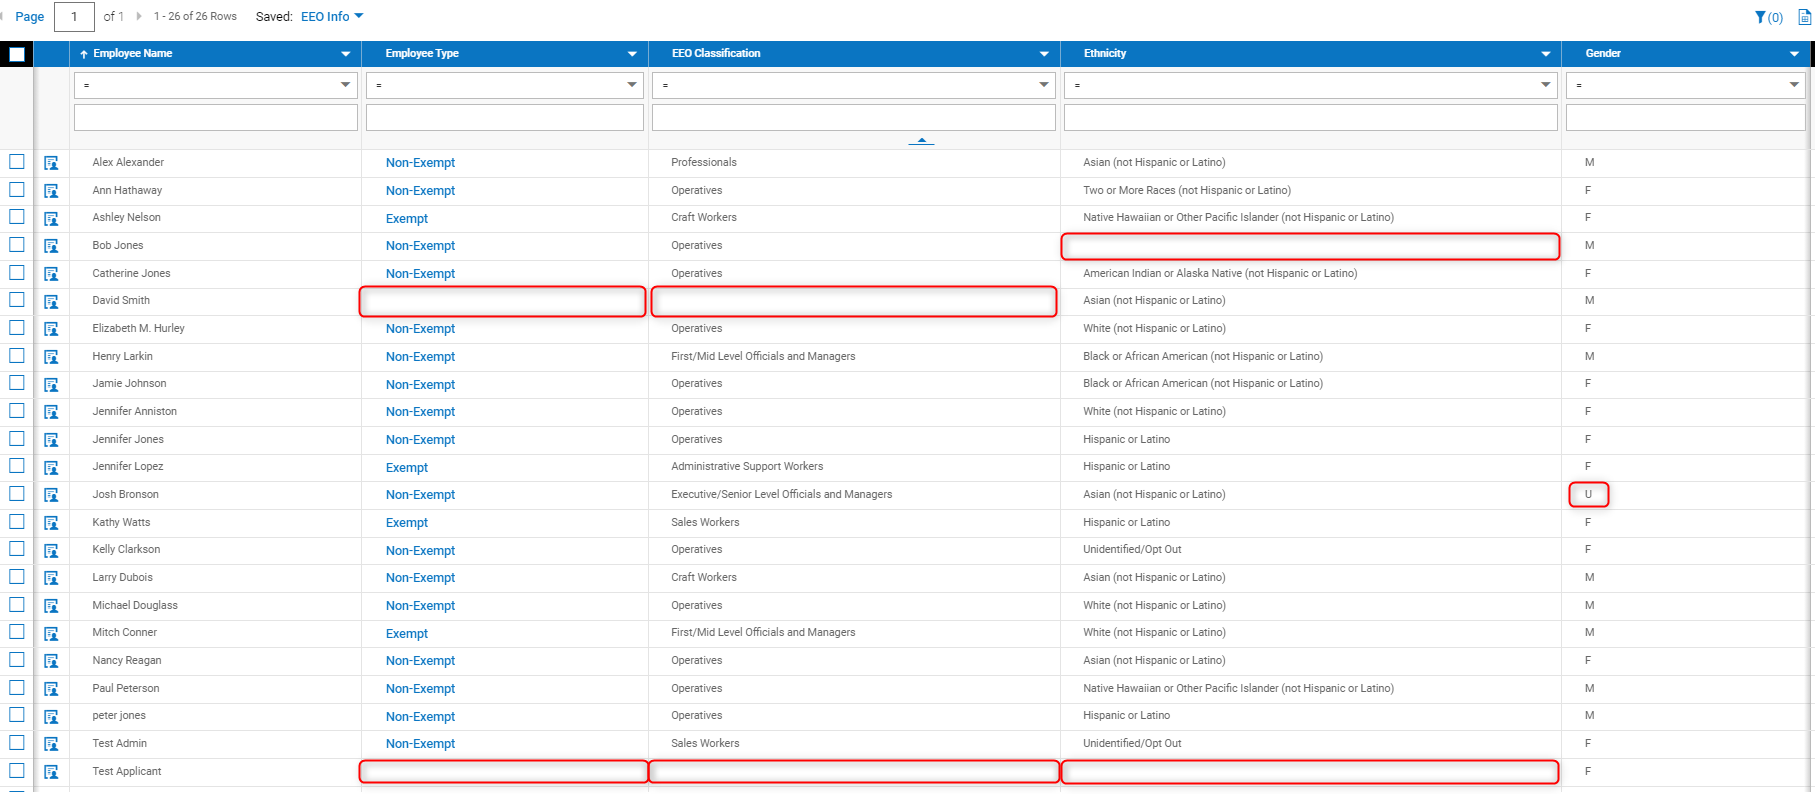Viewport: 1815px width, 794px height.
Task: Open employee record icon for Kelly Clarkson
Action: click(51, 550)
